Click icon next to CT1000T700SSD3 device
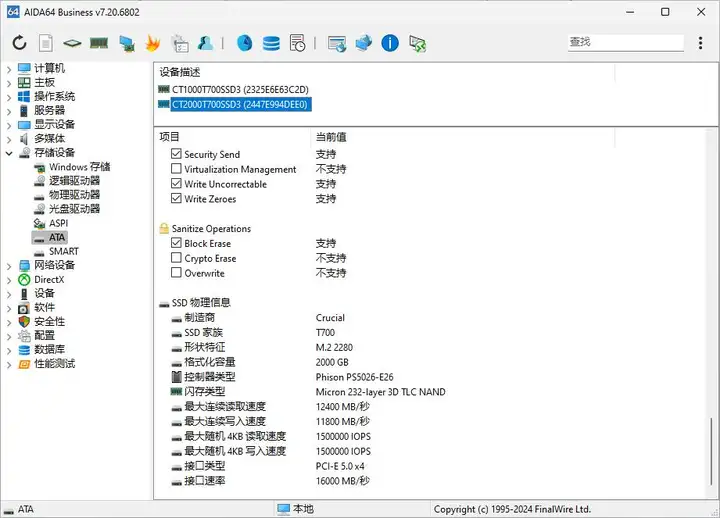The width and height of the screenshot is (720, 518). coord(163,89)
